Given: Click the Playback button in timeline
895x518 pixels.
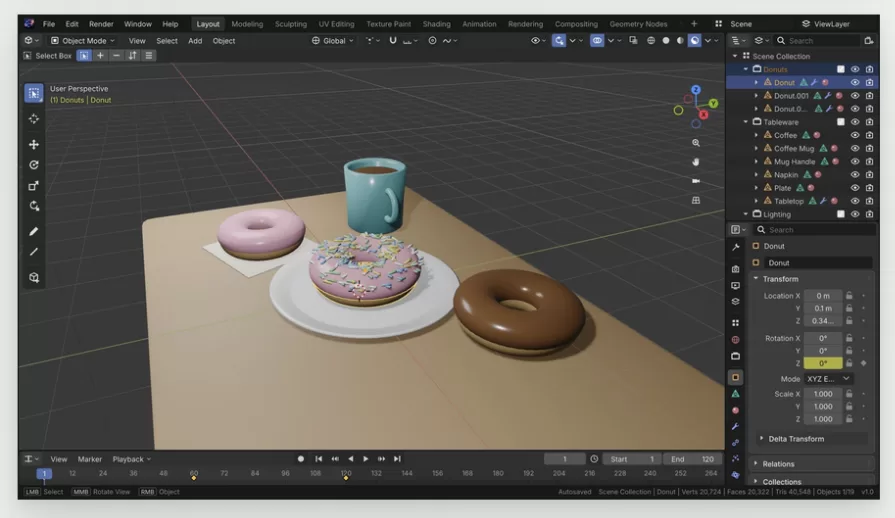Looking at the screenshot, I should click(x=132, y=459).
